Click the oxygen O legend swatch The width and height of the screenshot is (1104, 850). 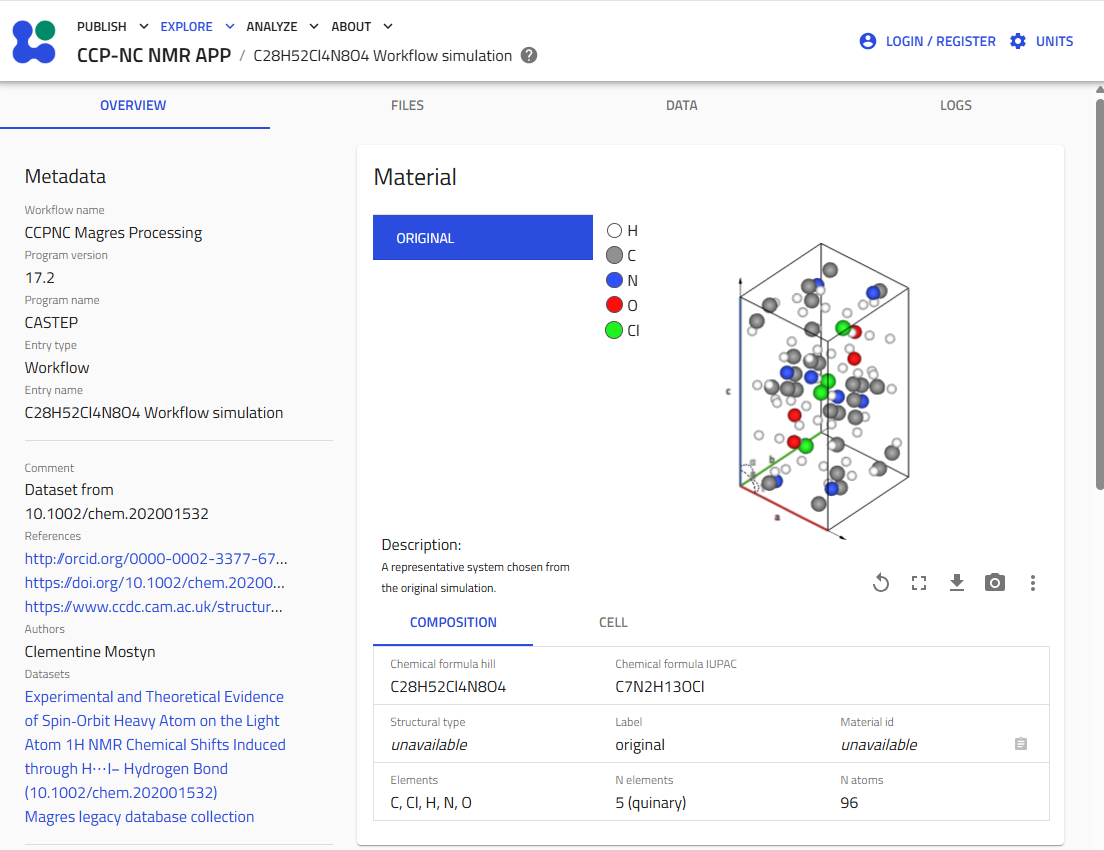click(615, 305)
